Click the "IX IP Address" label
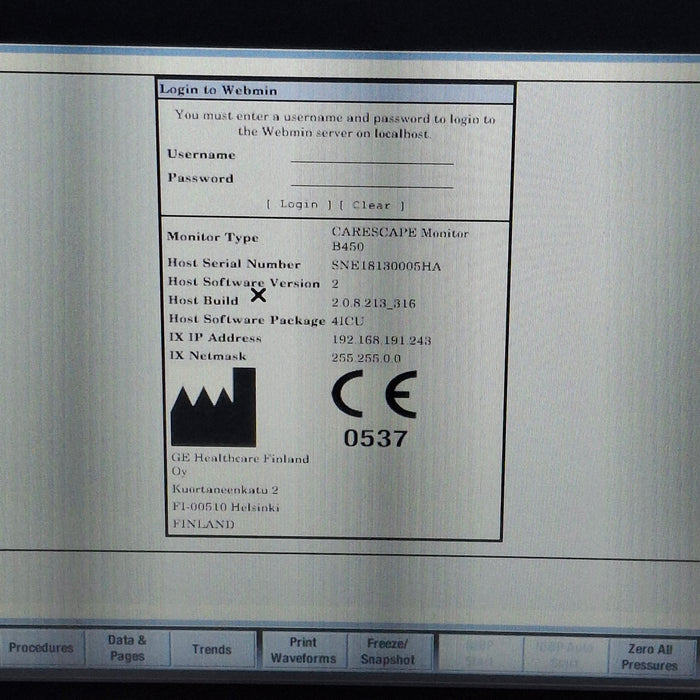 click(x=215, y=338)
